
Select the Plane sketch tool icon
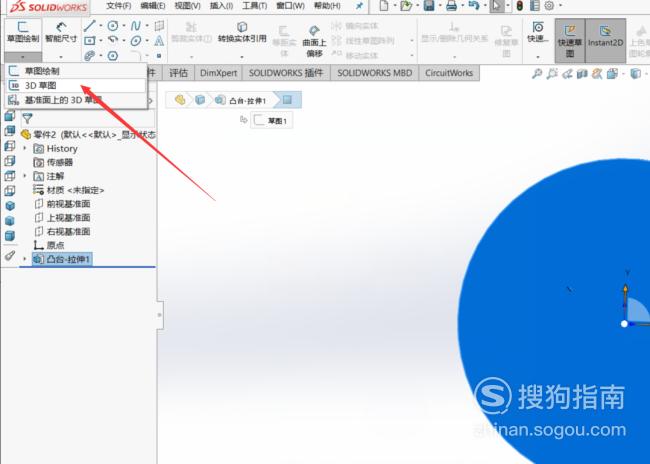159,26
